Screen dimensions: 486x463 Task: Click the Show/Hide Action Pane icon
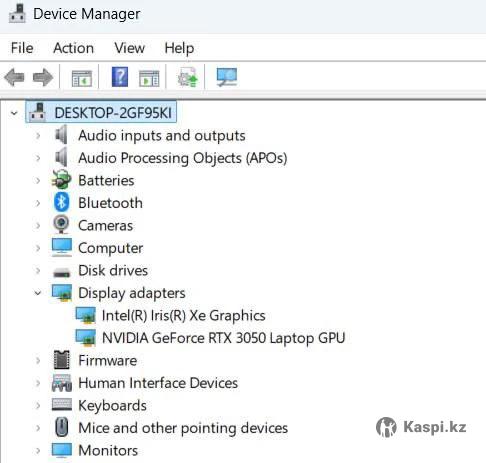[149, 78]
